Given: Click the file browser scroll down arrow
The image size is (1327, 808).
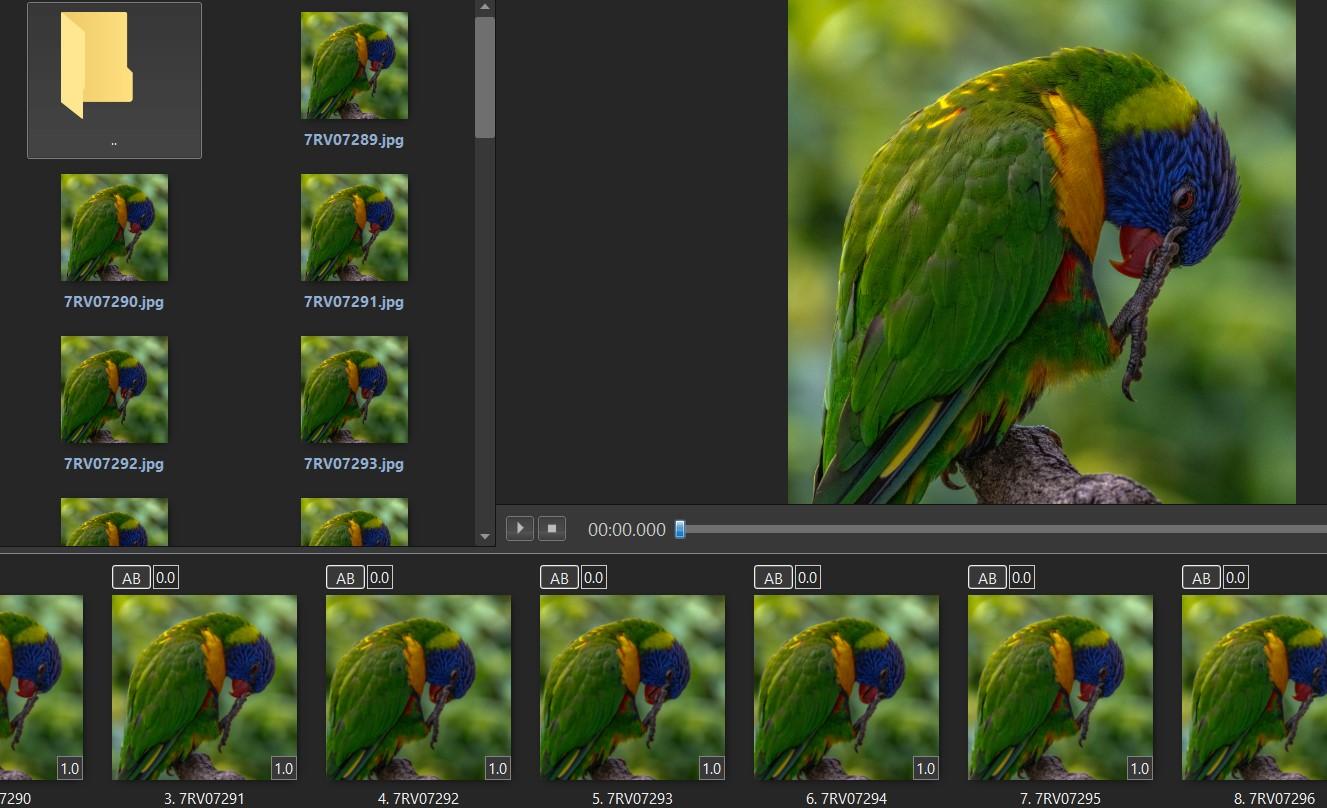Looking at the screenshot, I should pyautogui.click(x=485, y=537).
